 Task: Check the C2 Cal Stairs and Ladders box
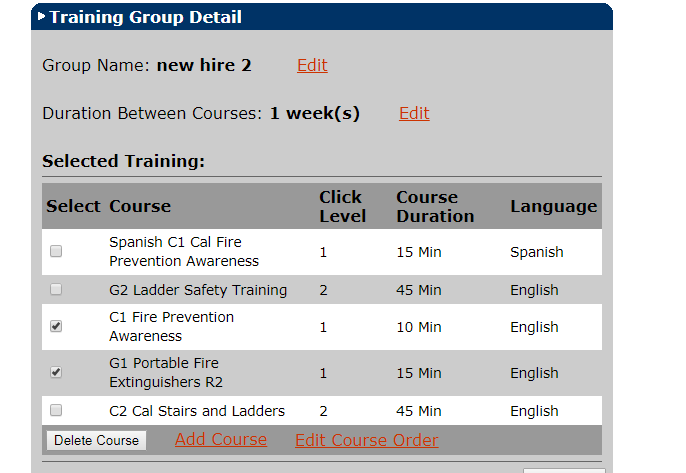pyautogui.click(x=56, y=410)
